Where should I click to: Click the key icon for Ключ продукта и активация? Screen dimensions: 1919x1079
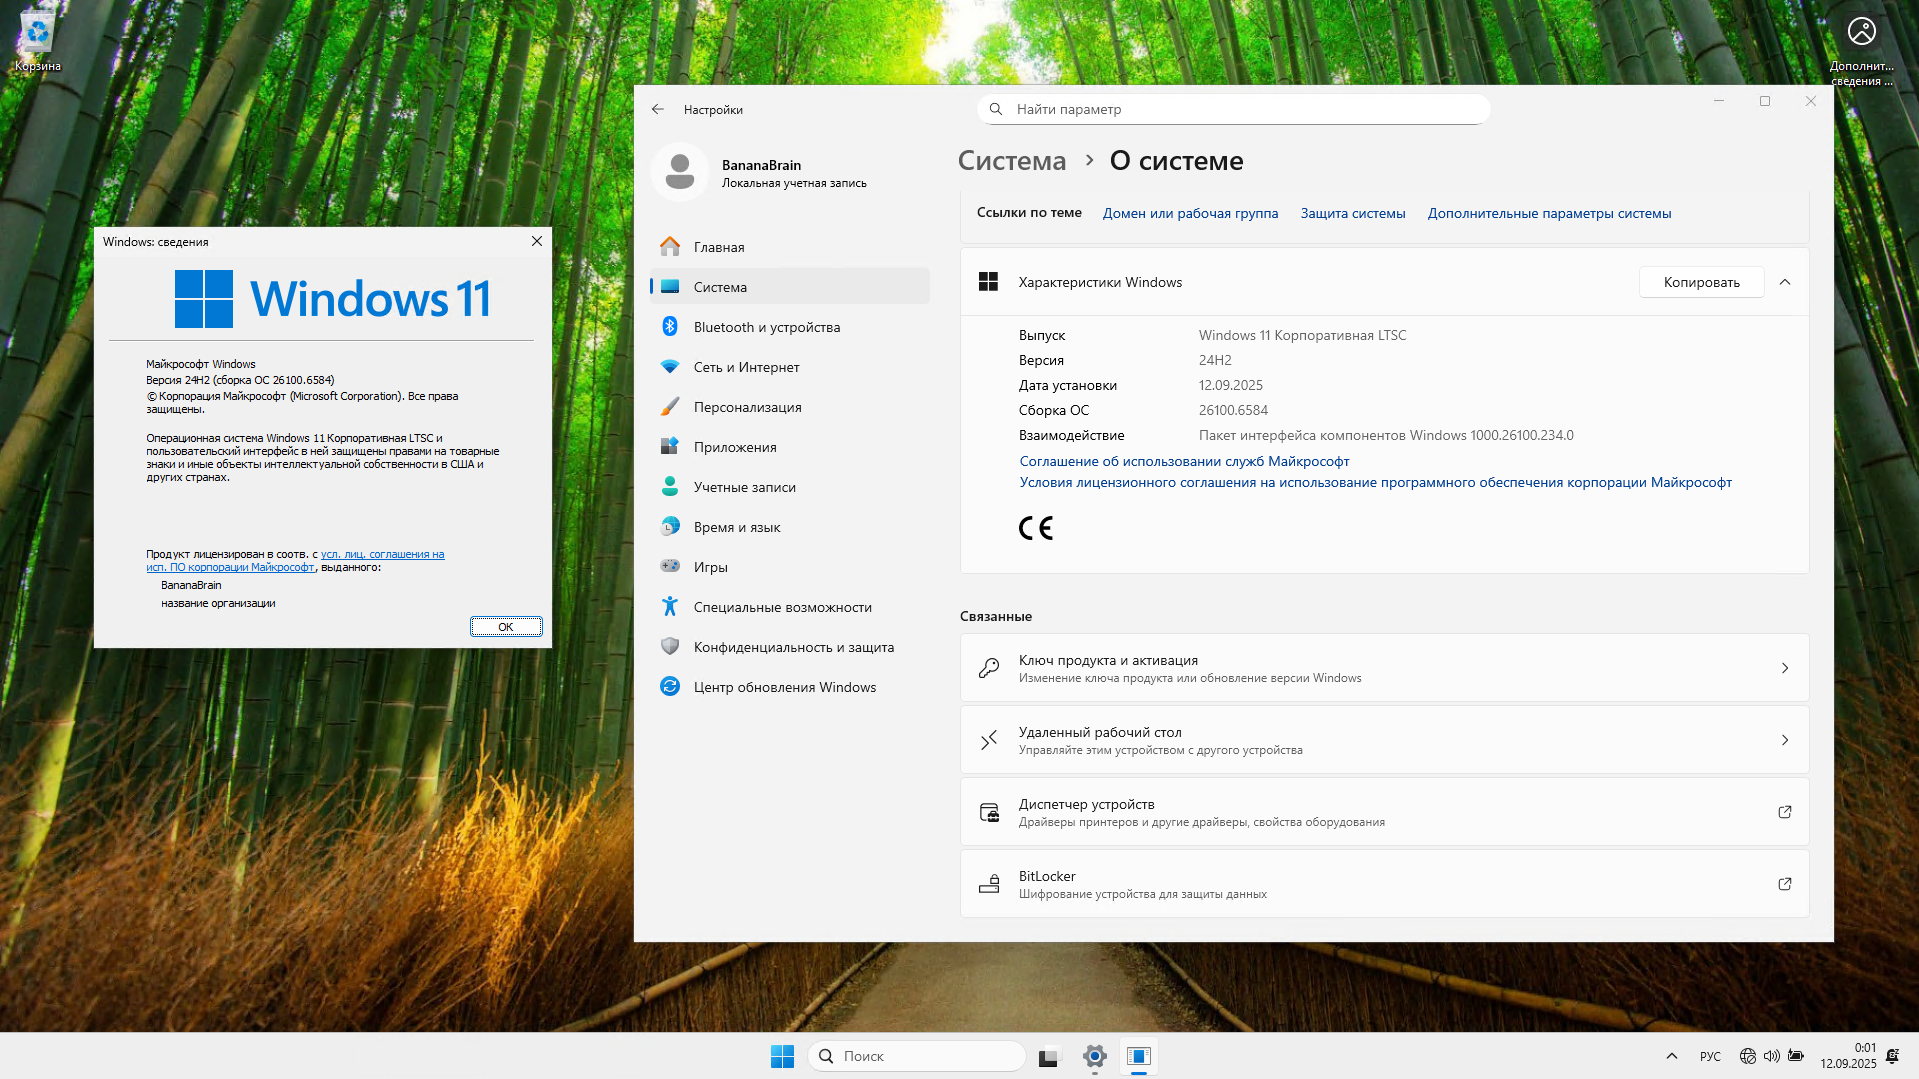pos(989,668)
